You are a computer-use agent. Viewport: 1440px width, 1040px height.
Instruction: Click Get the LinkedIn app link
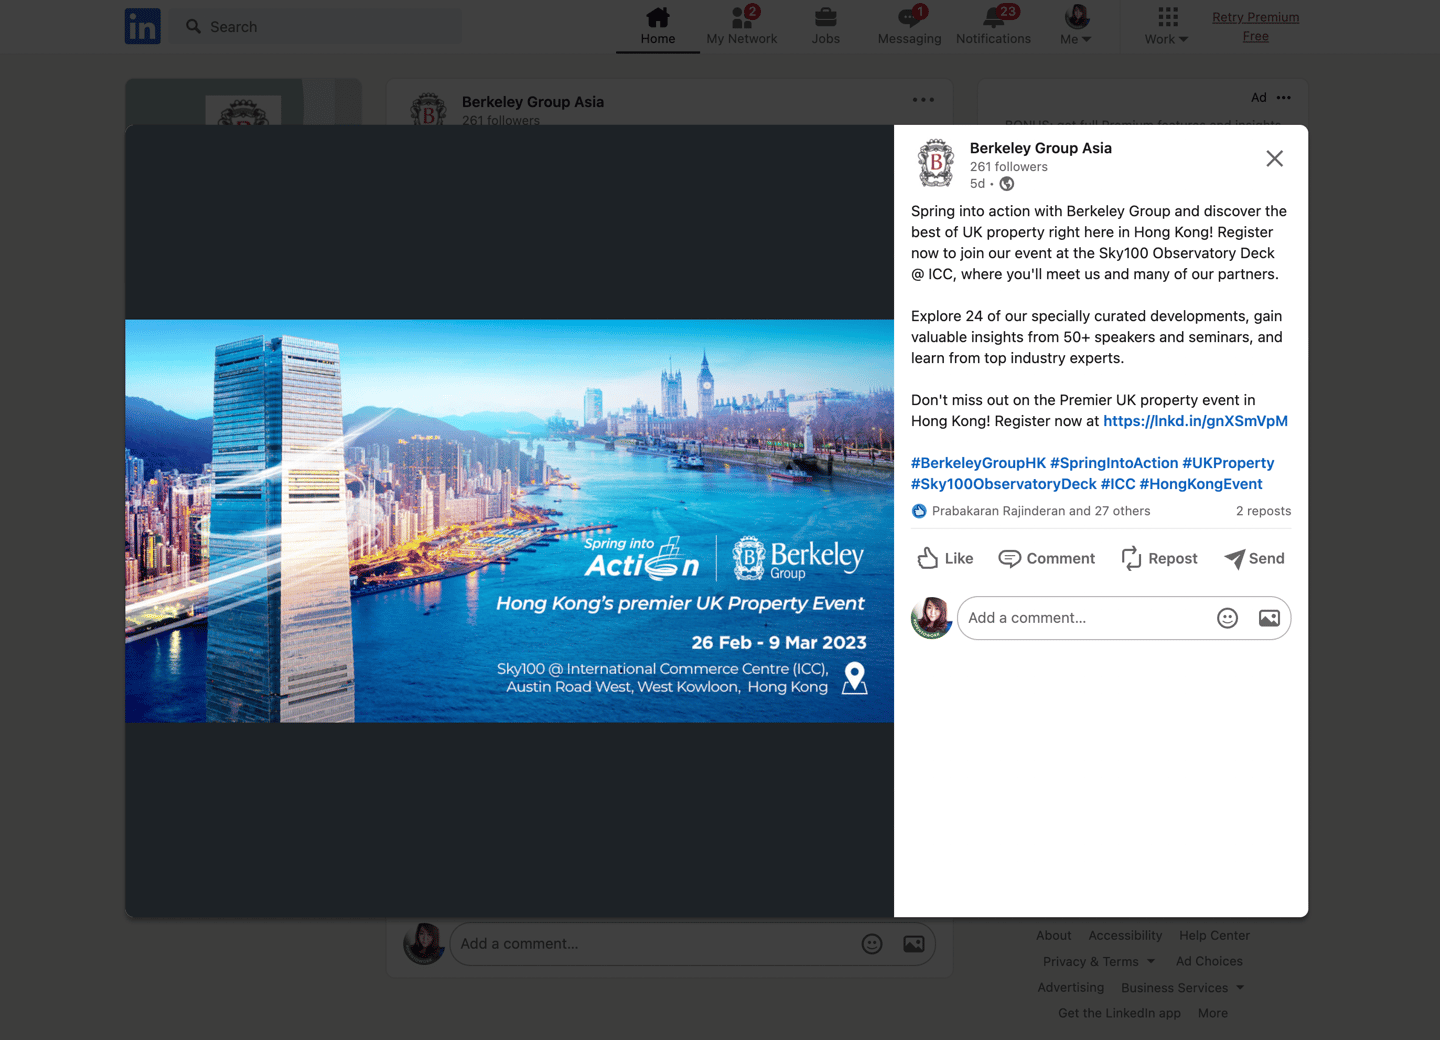(x=1119, y=1014)
